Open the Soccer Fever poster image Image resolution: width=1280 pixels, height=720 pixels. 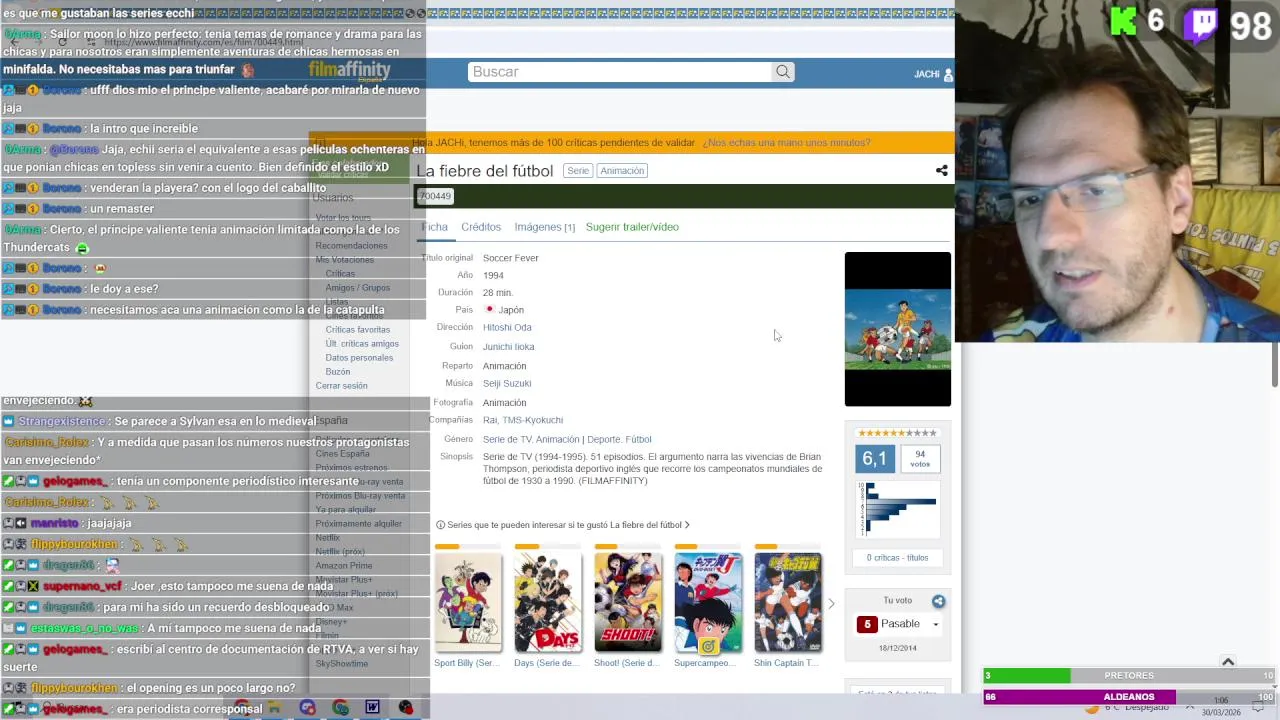pos(898,329)
